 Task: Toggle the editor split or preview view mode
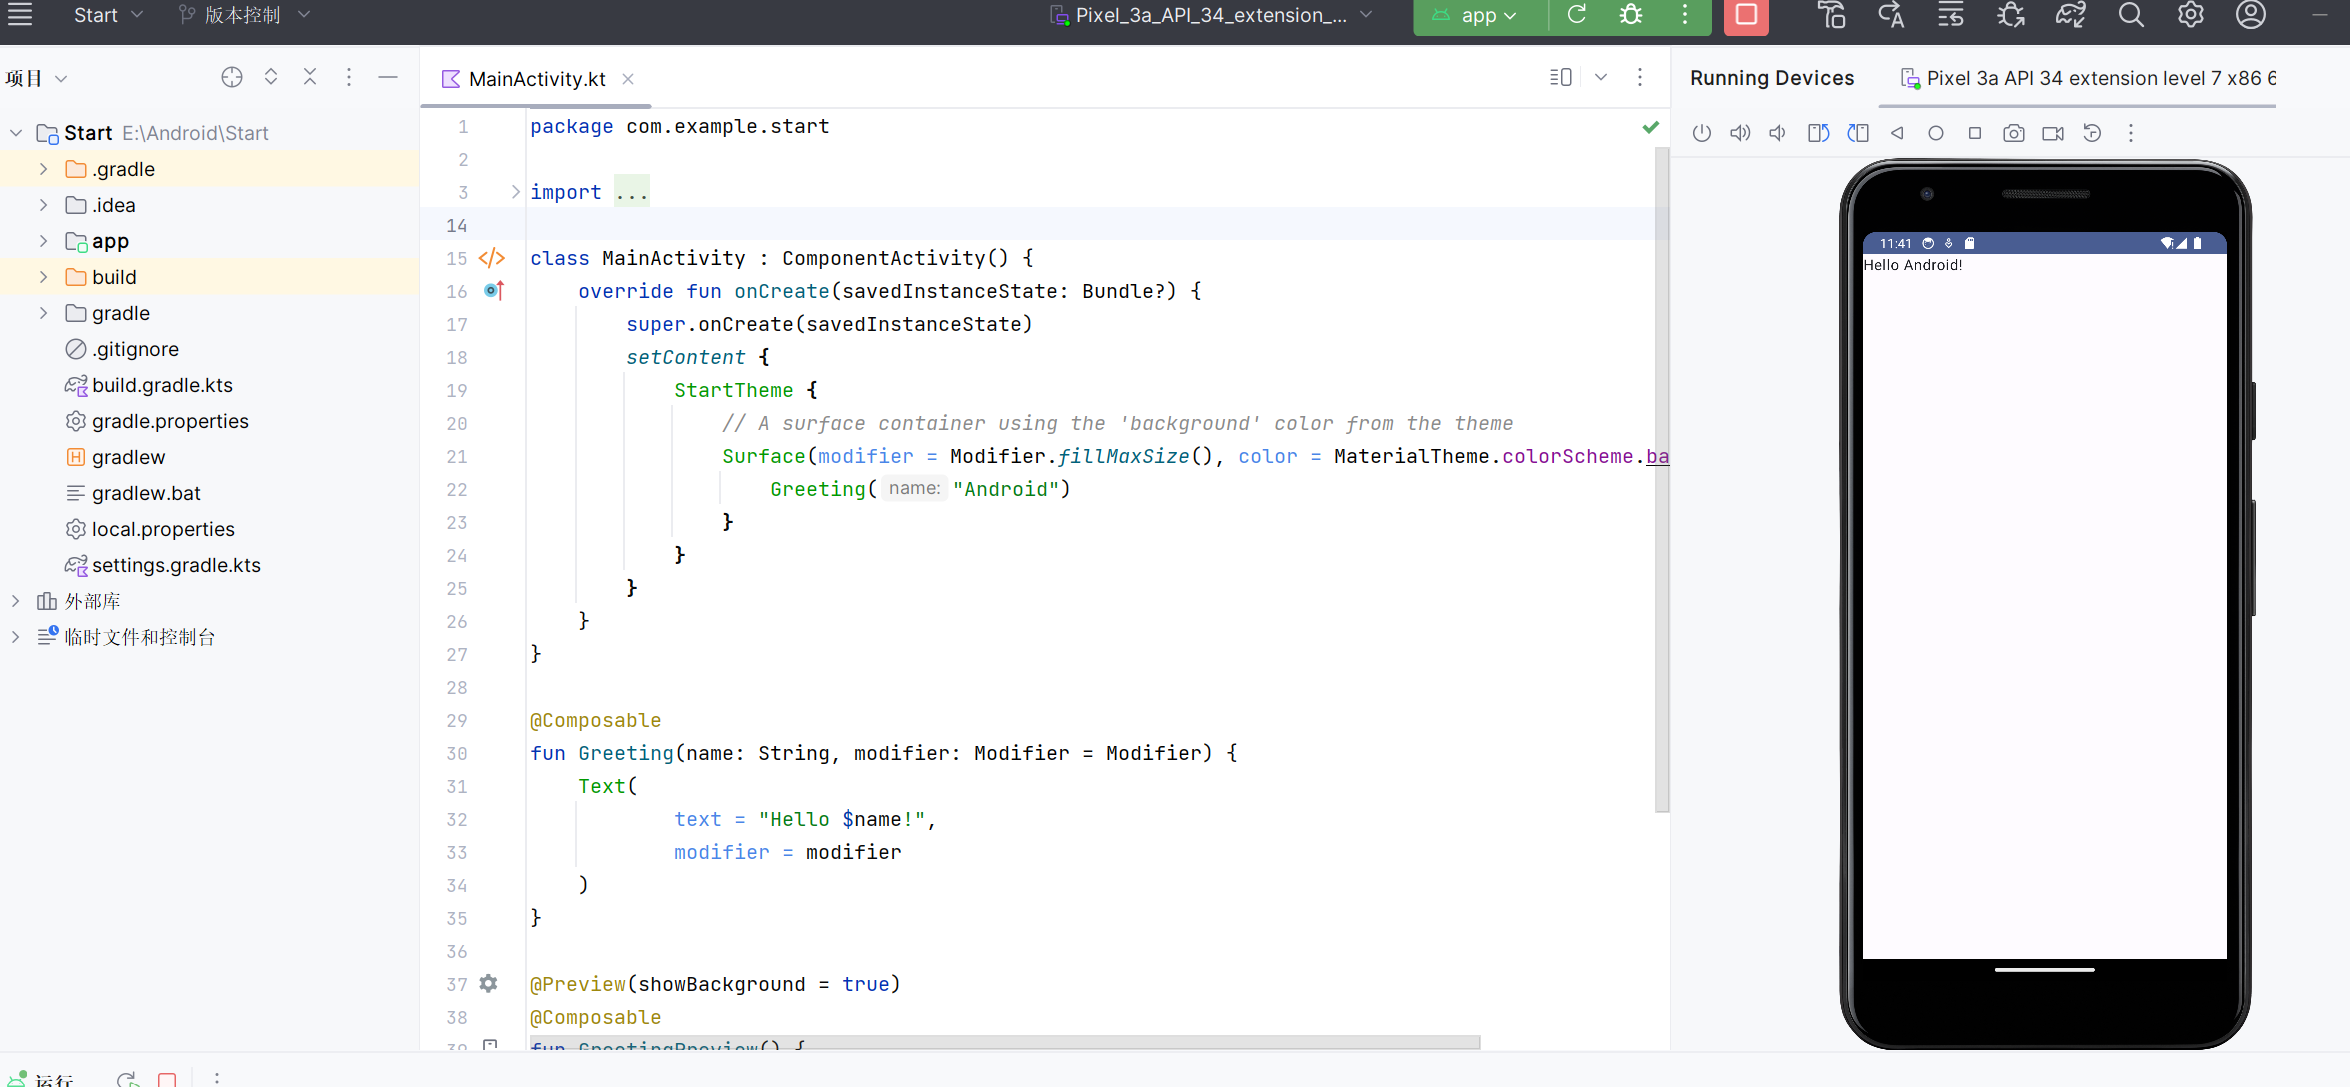(1560, 77)
